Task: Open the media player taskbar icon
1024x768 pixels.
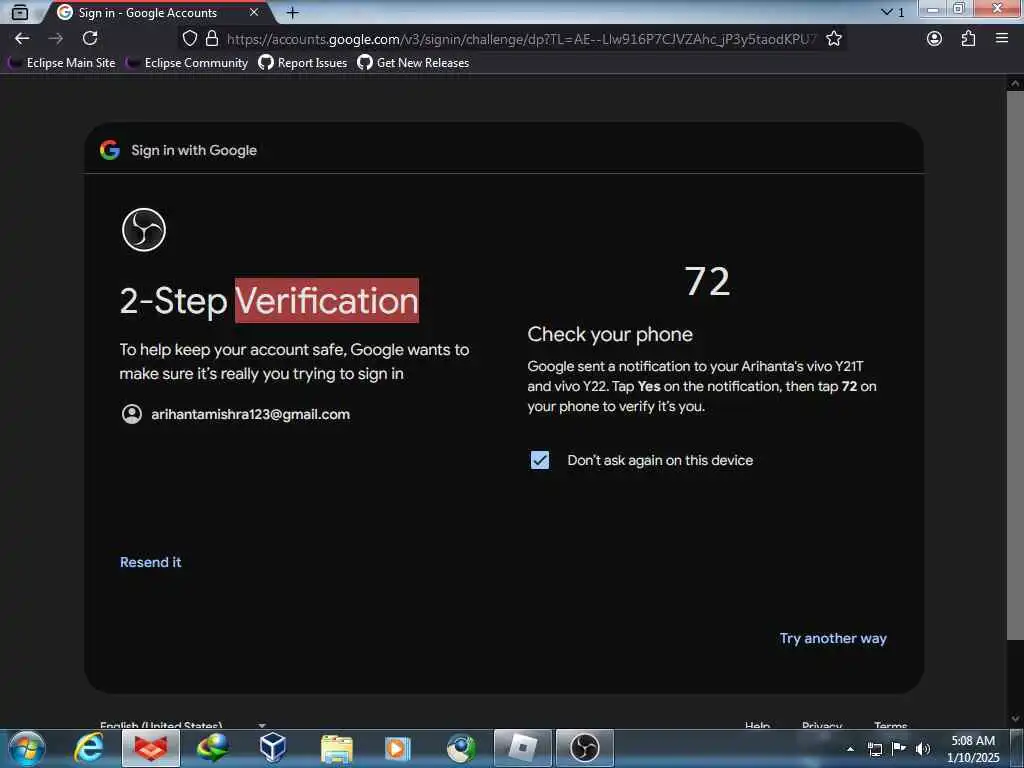Action: tap(397, 748)
